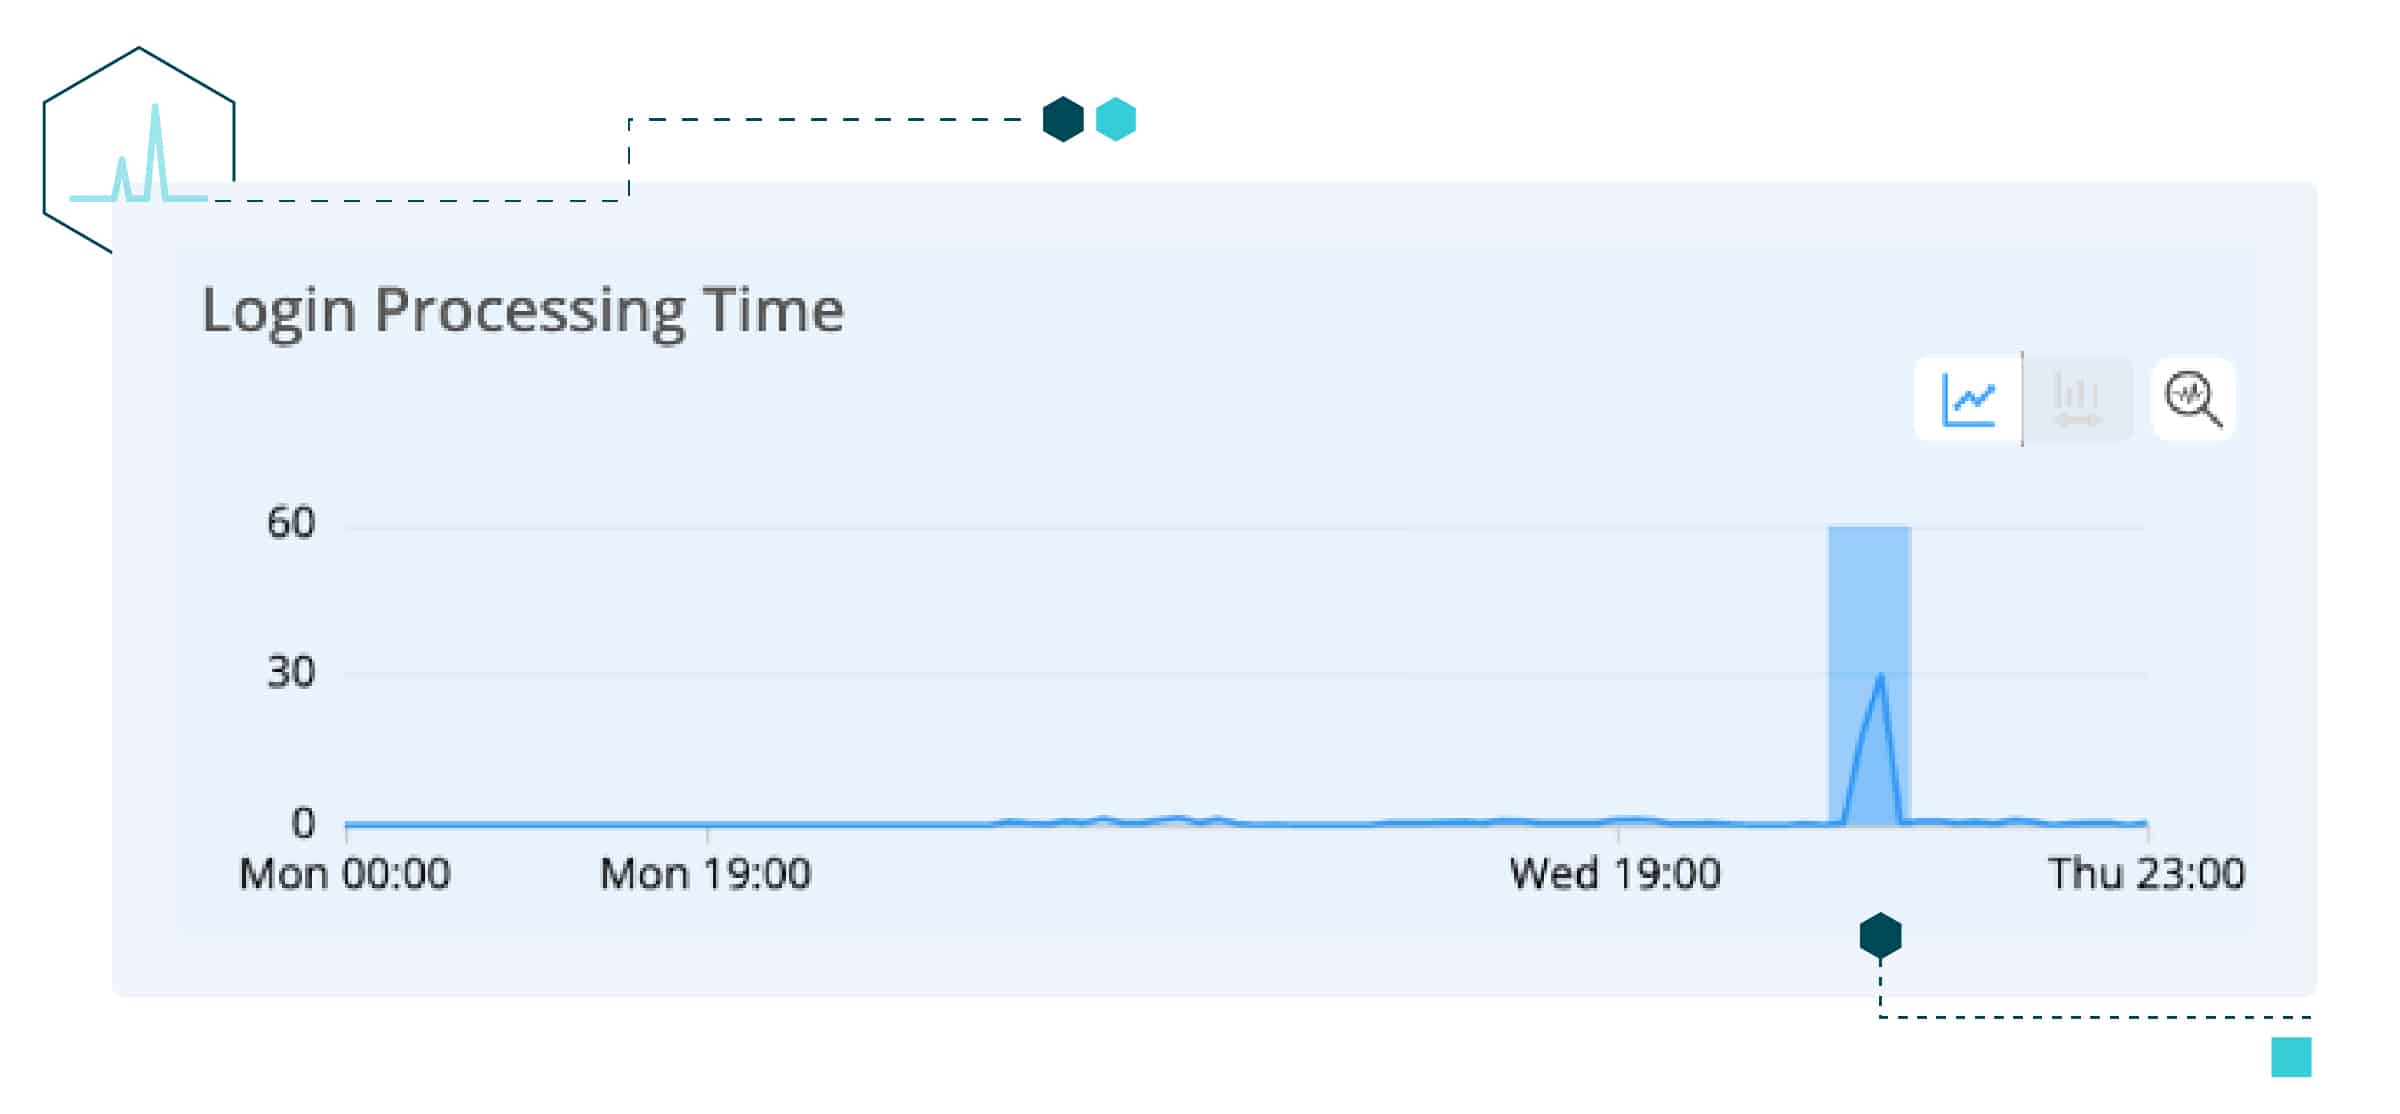Switch to the line chart view
Image resolution: width=2400 pixels, height=1114 pixels.
click(x=1967, y=399)
